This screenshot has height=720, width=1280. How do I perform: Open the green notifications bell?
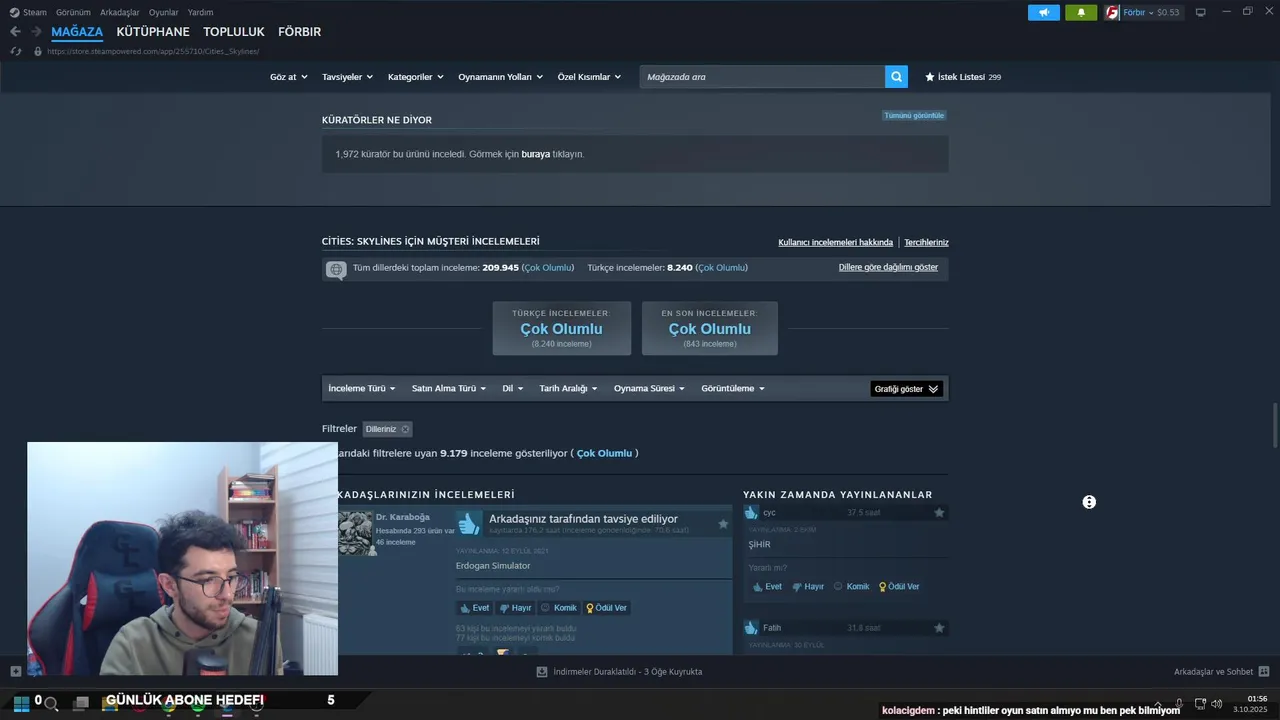[x=1081, y=13]
